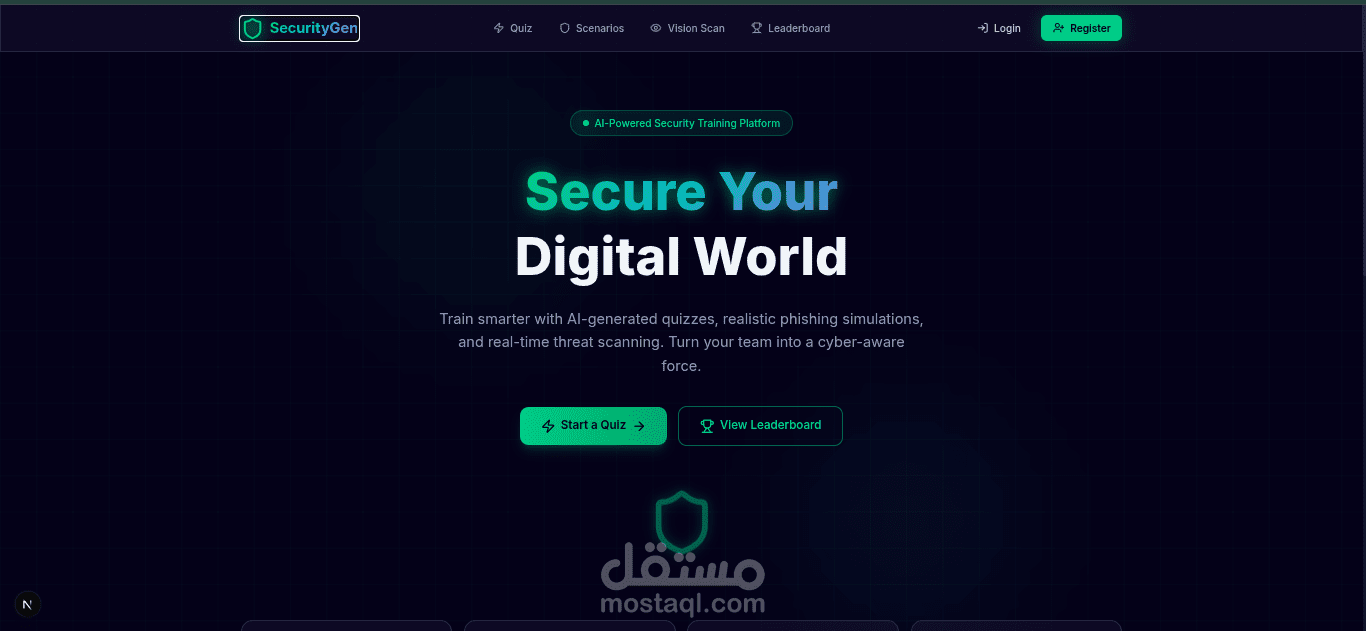Click the sign-in arrow icon beside Login
The height and width of the screenshot is (631, 1366).
click(x=983, y=28)
